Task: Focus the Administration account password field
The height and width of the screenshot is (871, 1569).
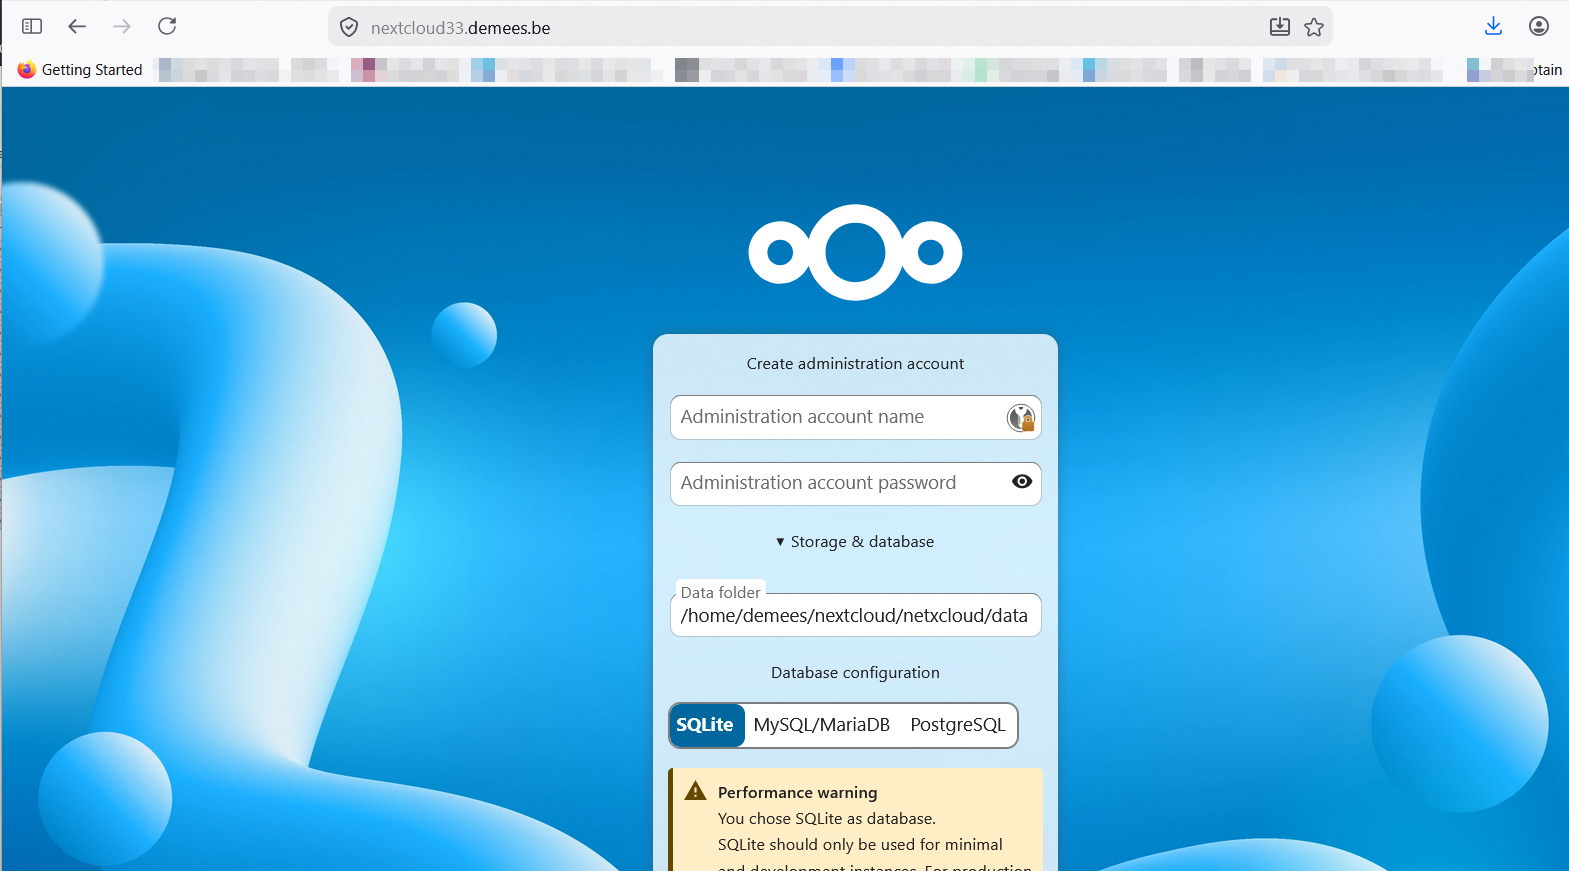Action: 835,483
